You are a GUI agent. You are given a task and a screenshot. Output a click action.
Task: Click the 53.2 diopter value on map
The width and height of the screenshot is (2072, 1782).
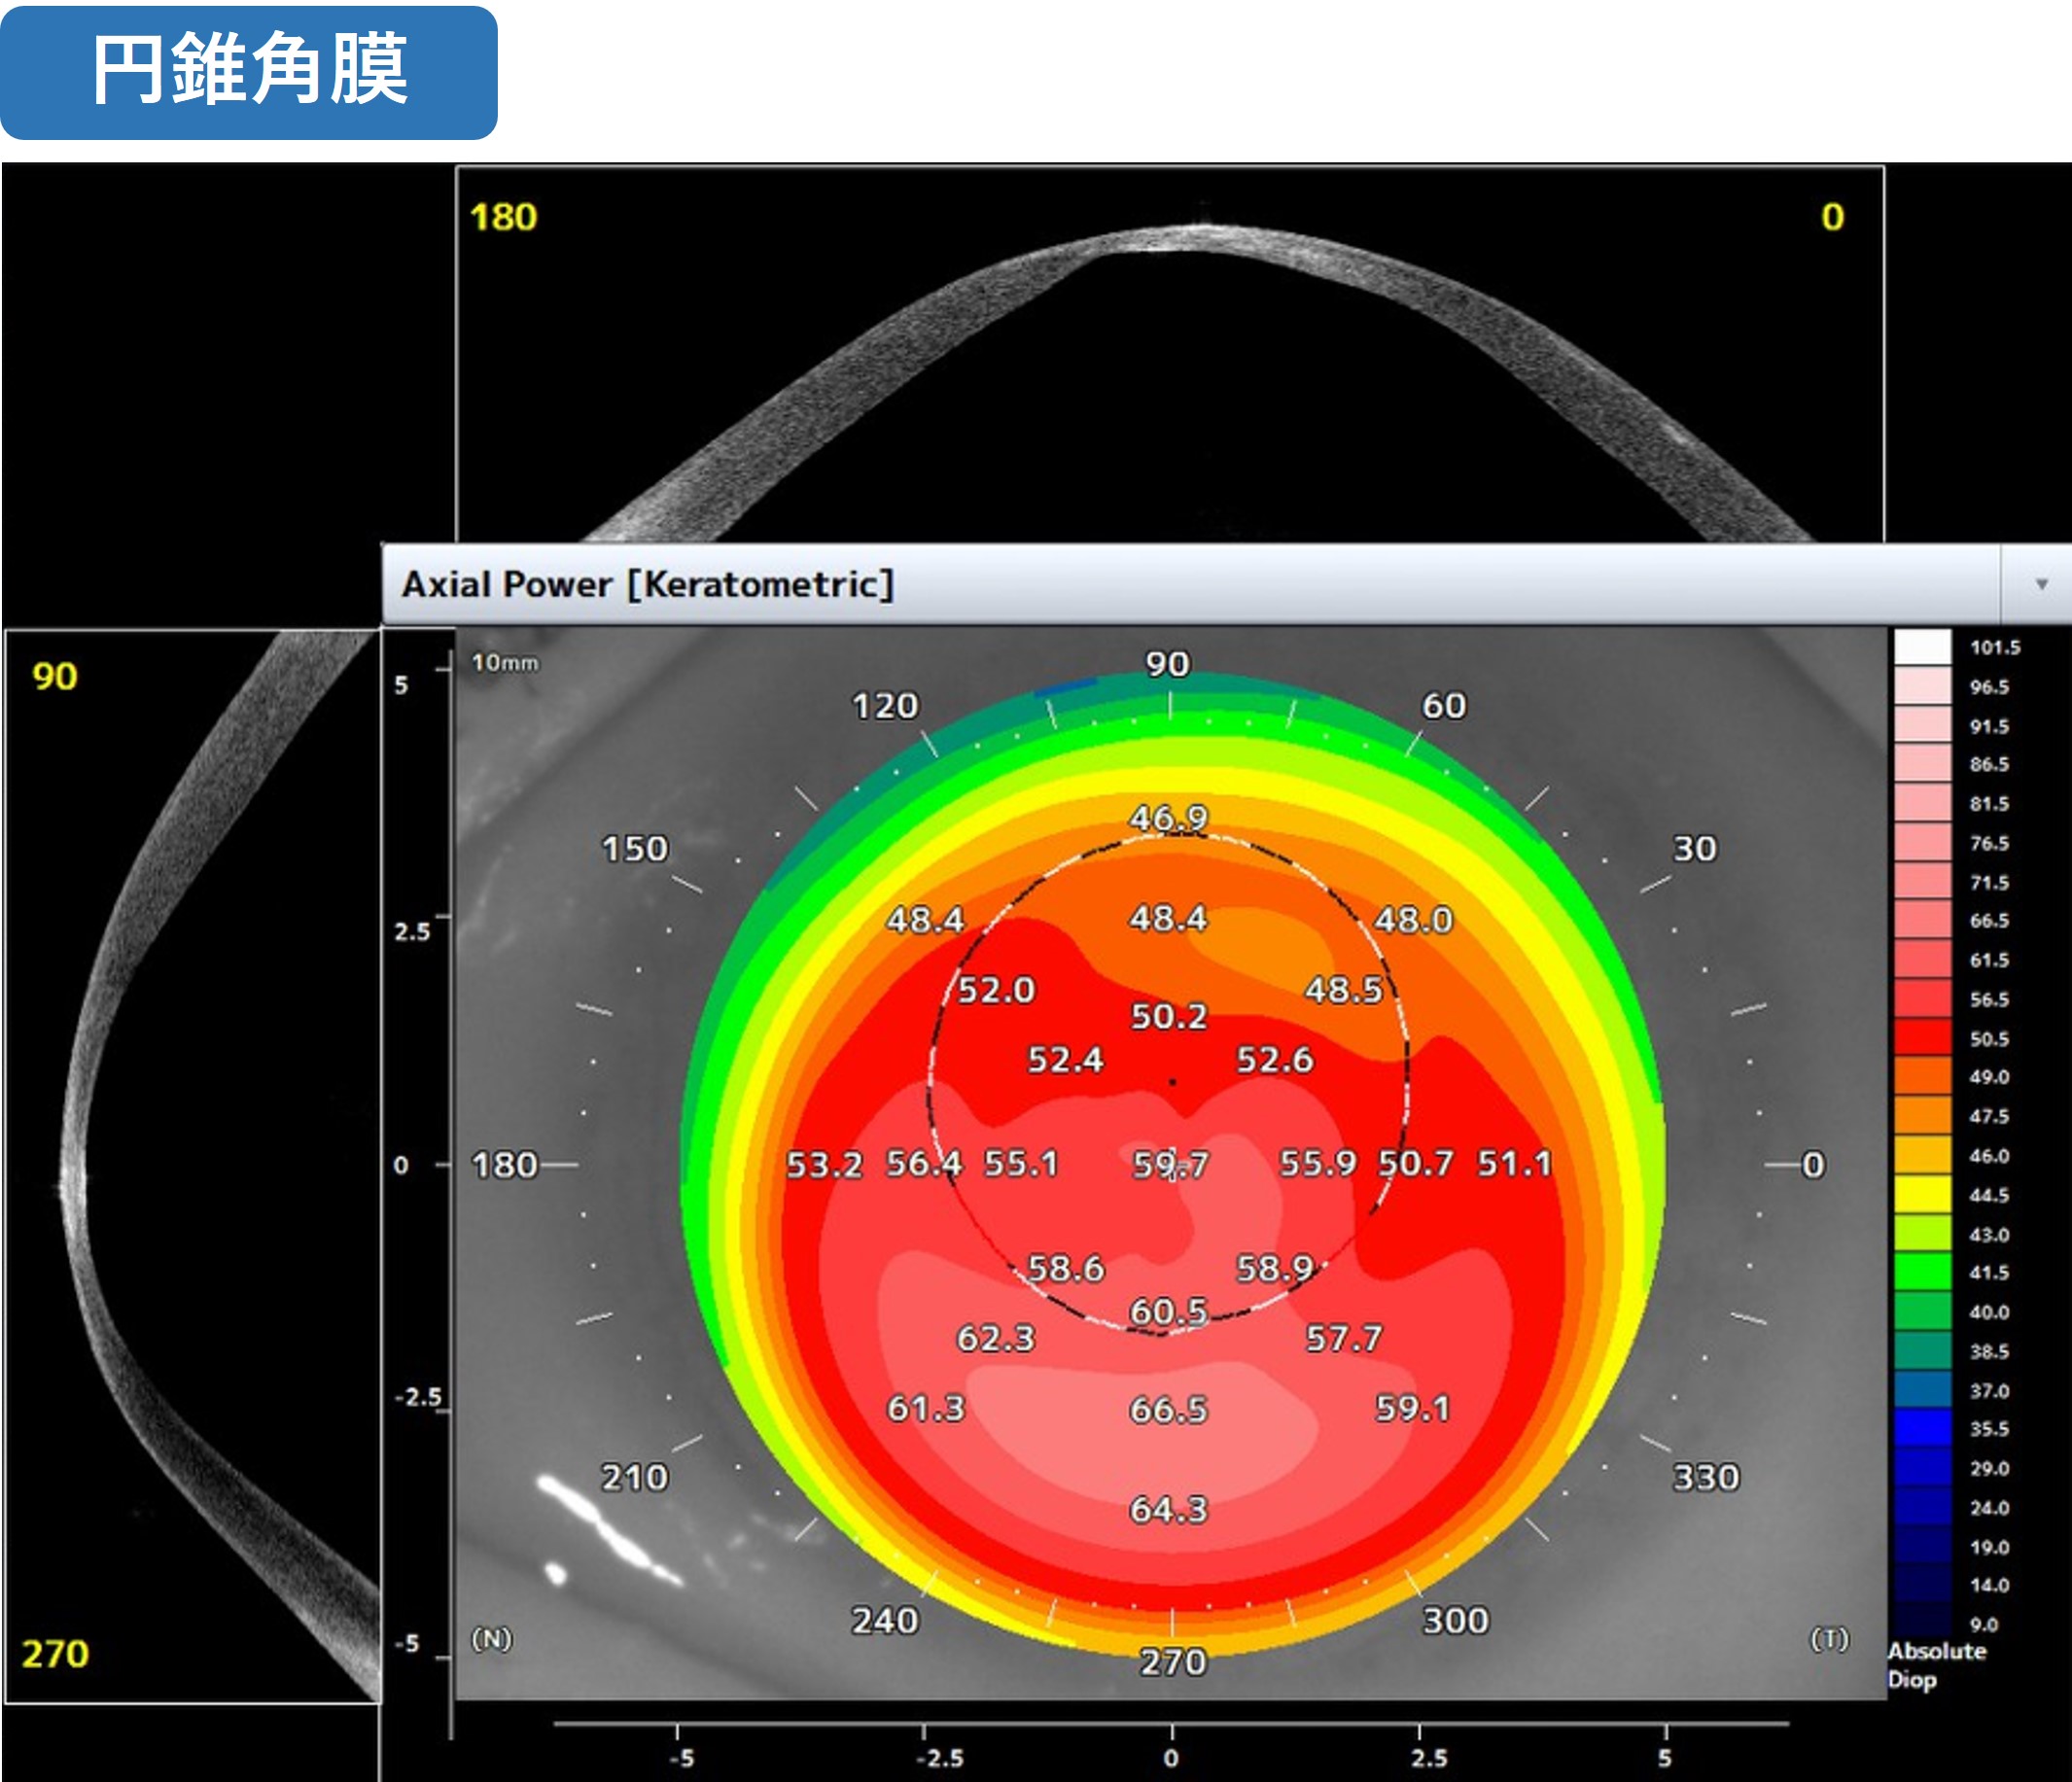point(824,1165)
